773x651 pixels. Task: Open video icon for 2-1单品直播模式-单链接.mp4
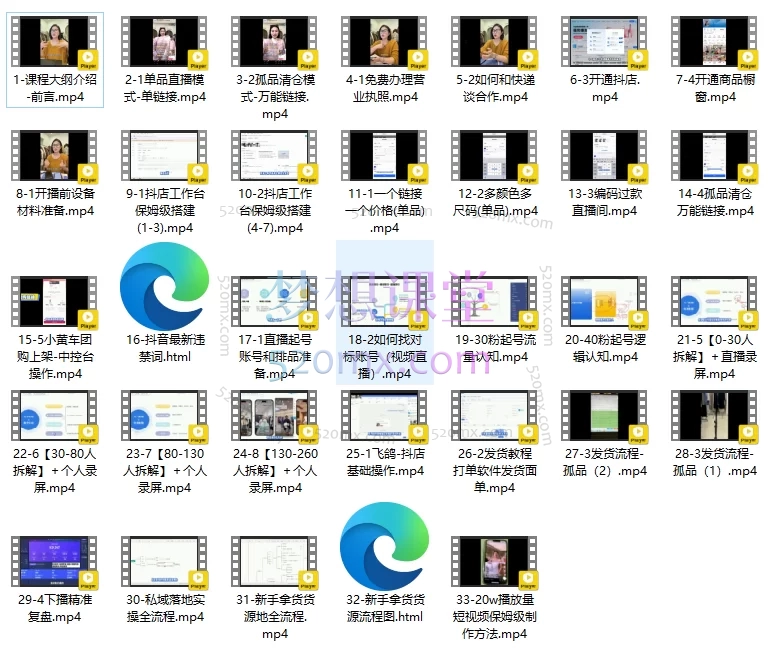click(x=164, y=41)
